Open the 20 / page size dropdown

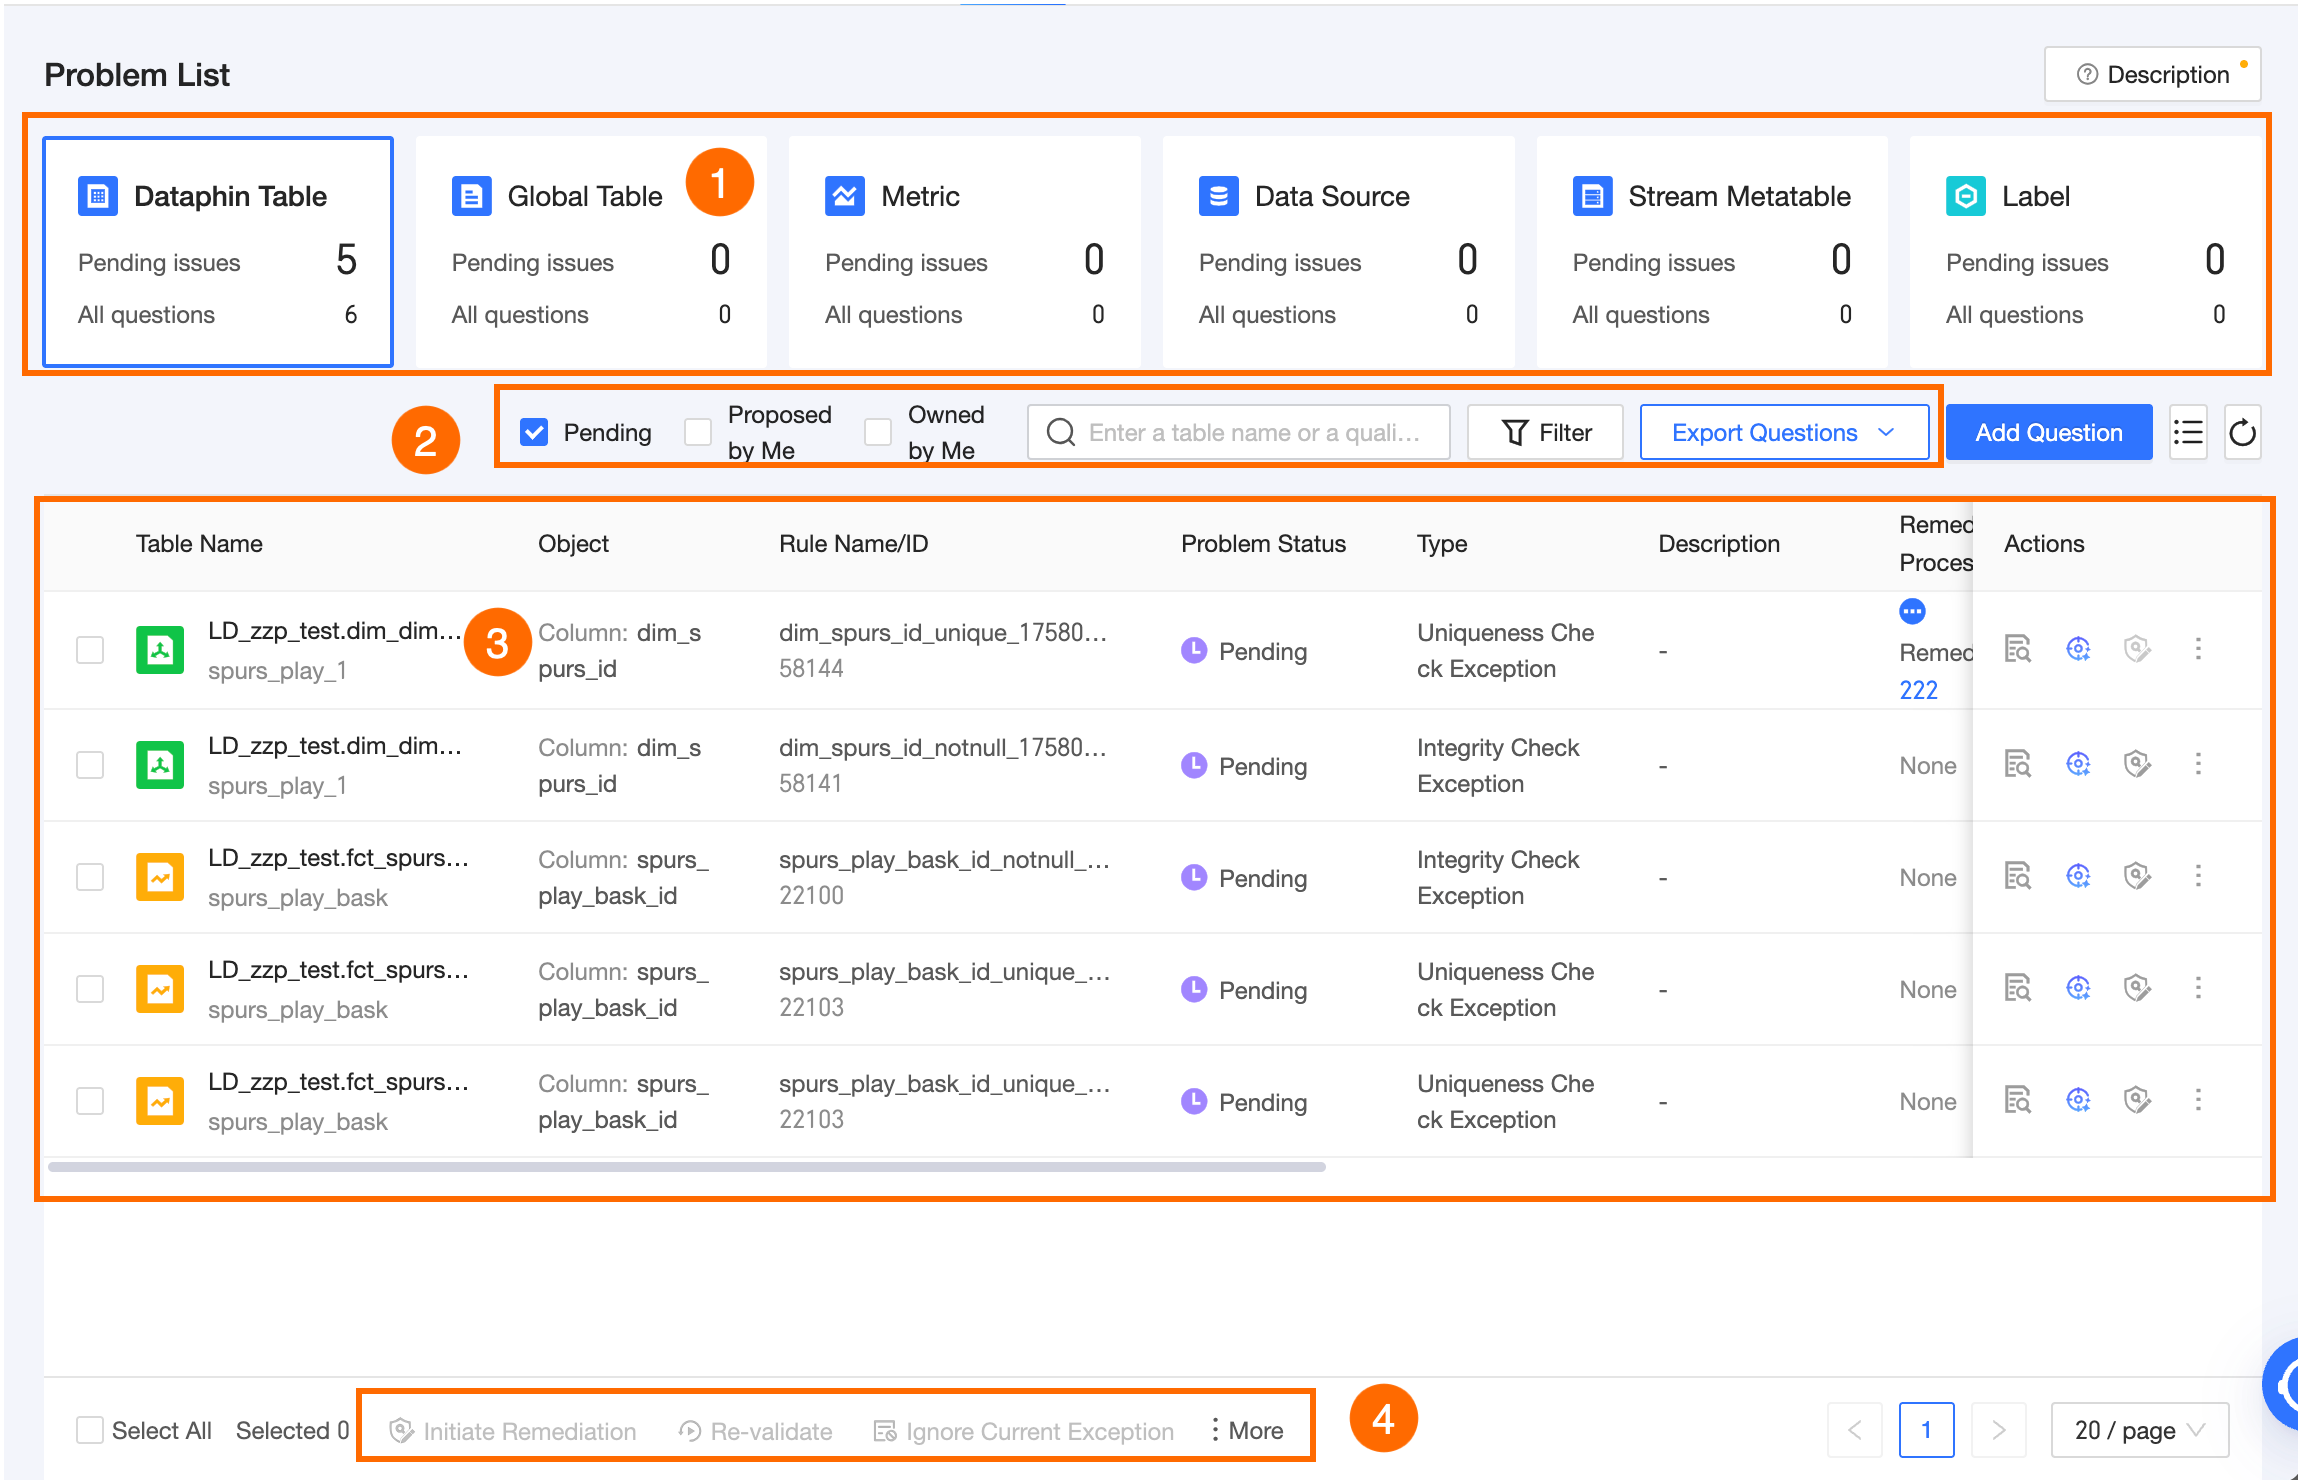2139,1430
